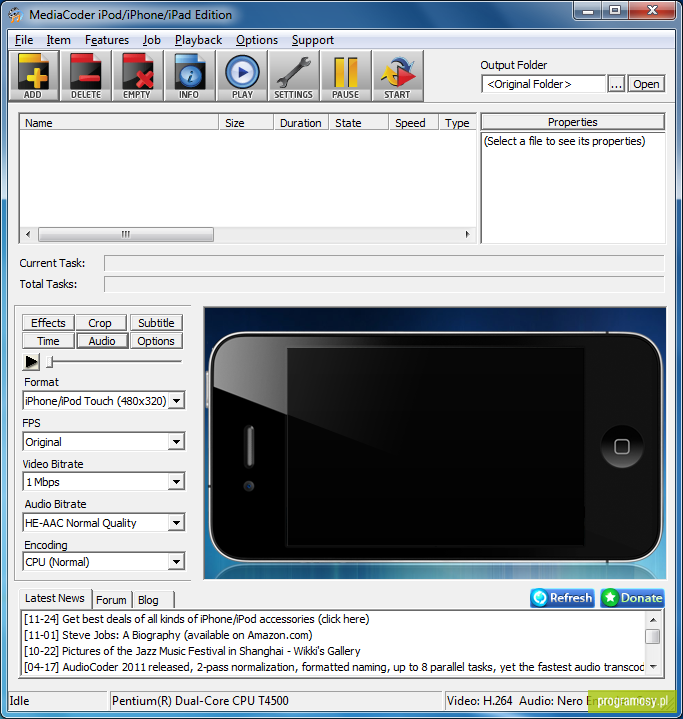Image resolution: width=683 pixels, height=719 pixels.
Task: Click the DELETE toolbar icon
Action: tap(86, 76)
